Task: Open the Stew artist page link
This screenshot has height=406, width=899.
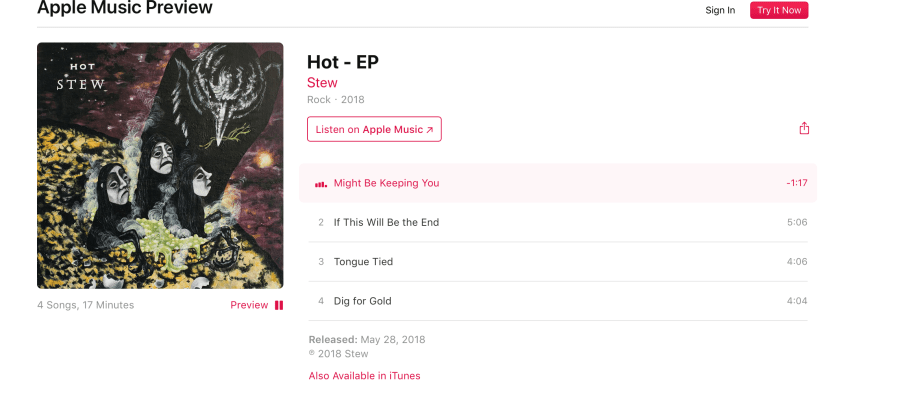Action: 322,83
